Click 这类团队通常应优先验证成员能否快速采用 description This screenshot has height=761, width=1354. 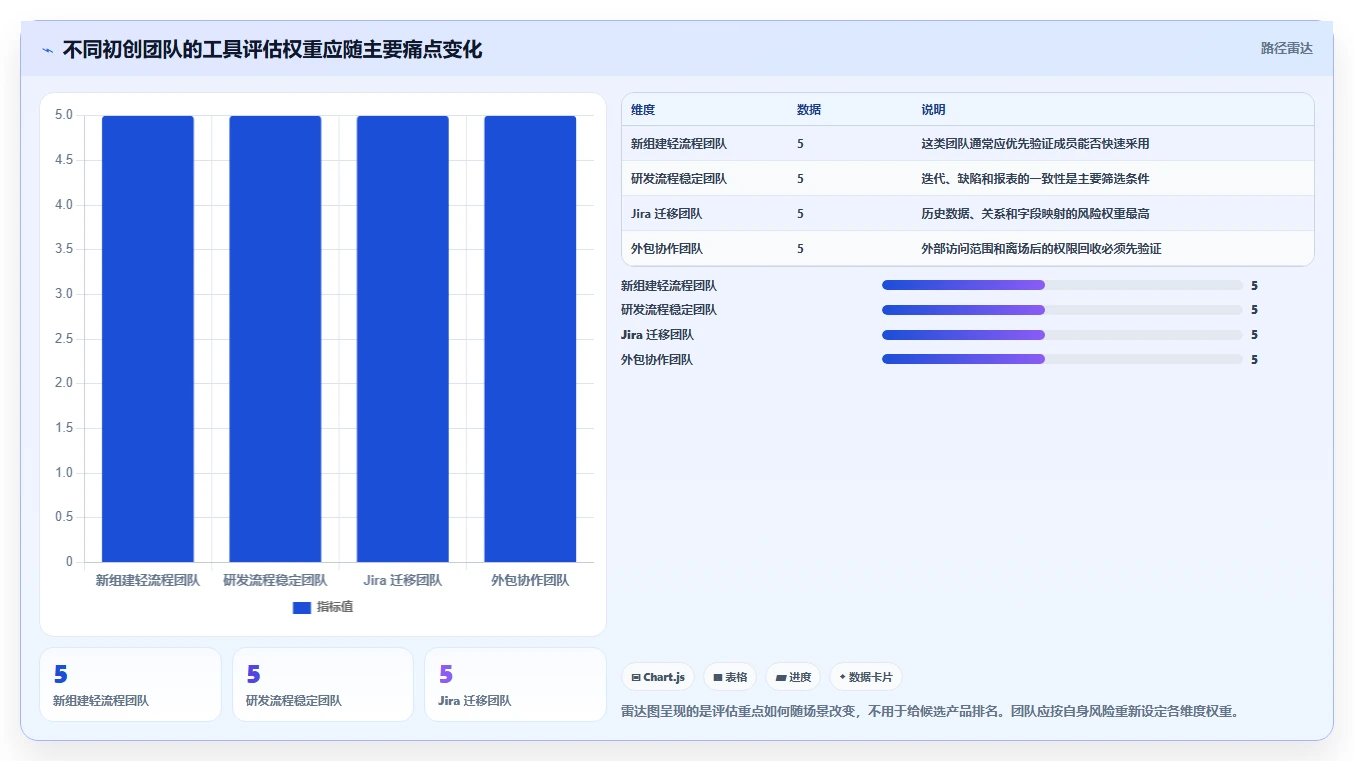click(x=1035, y=144)
